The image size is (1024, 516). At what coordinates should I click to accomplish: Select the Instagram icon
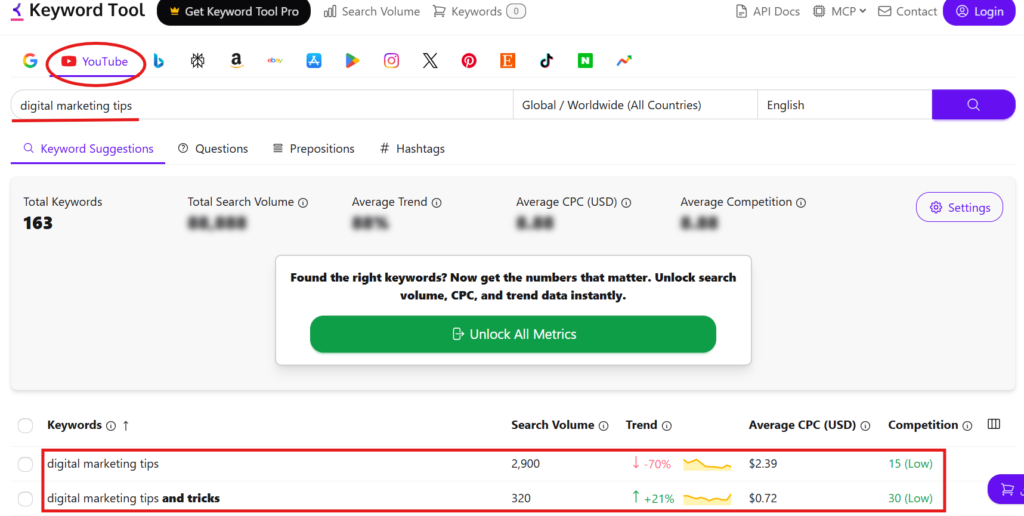click(x=391, y=61)
